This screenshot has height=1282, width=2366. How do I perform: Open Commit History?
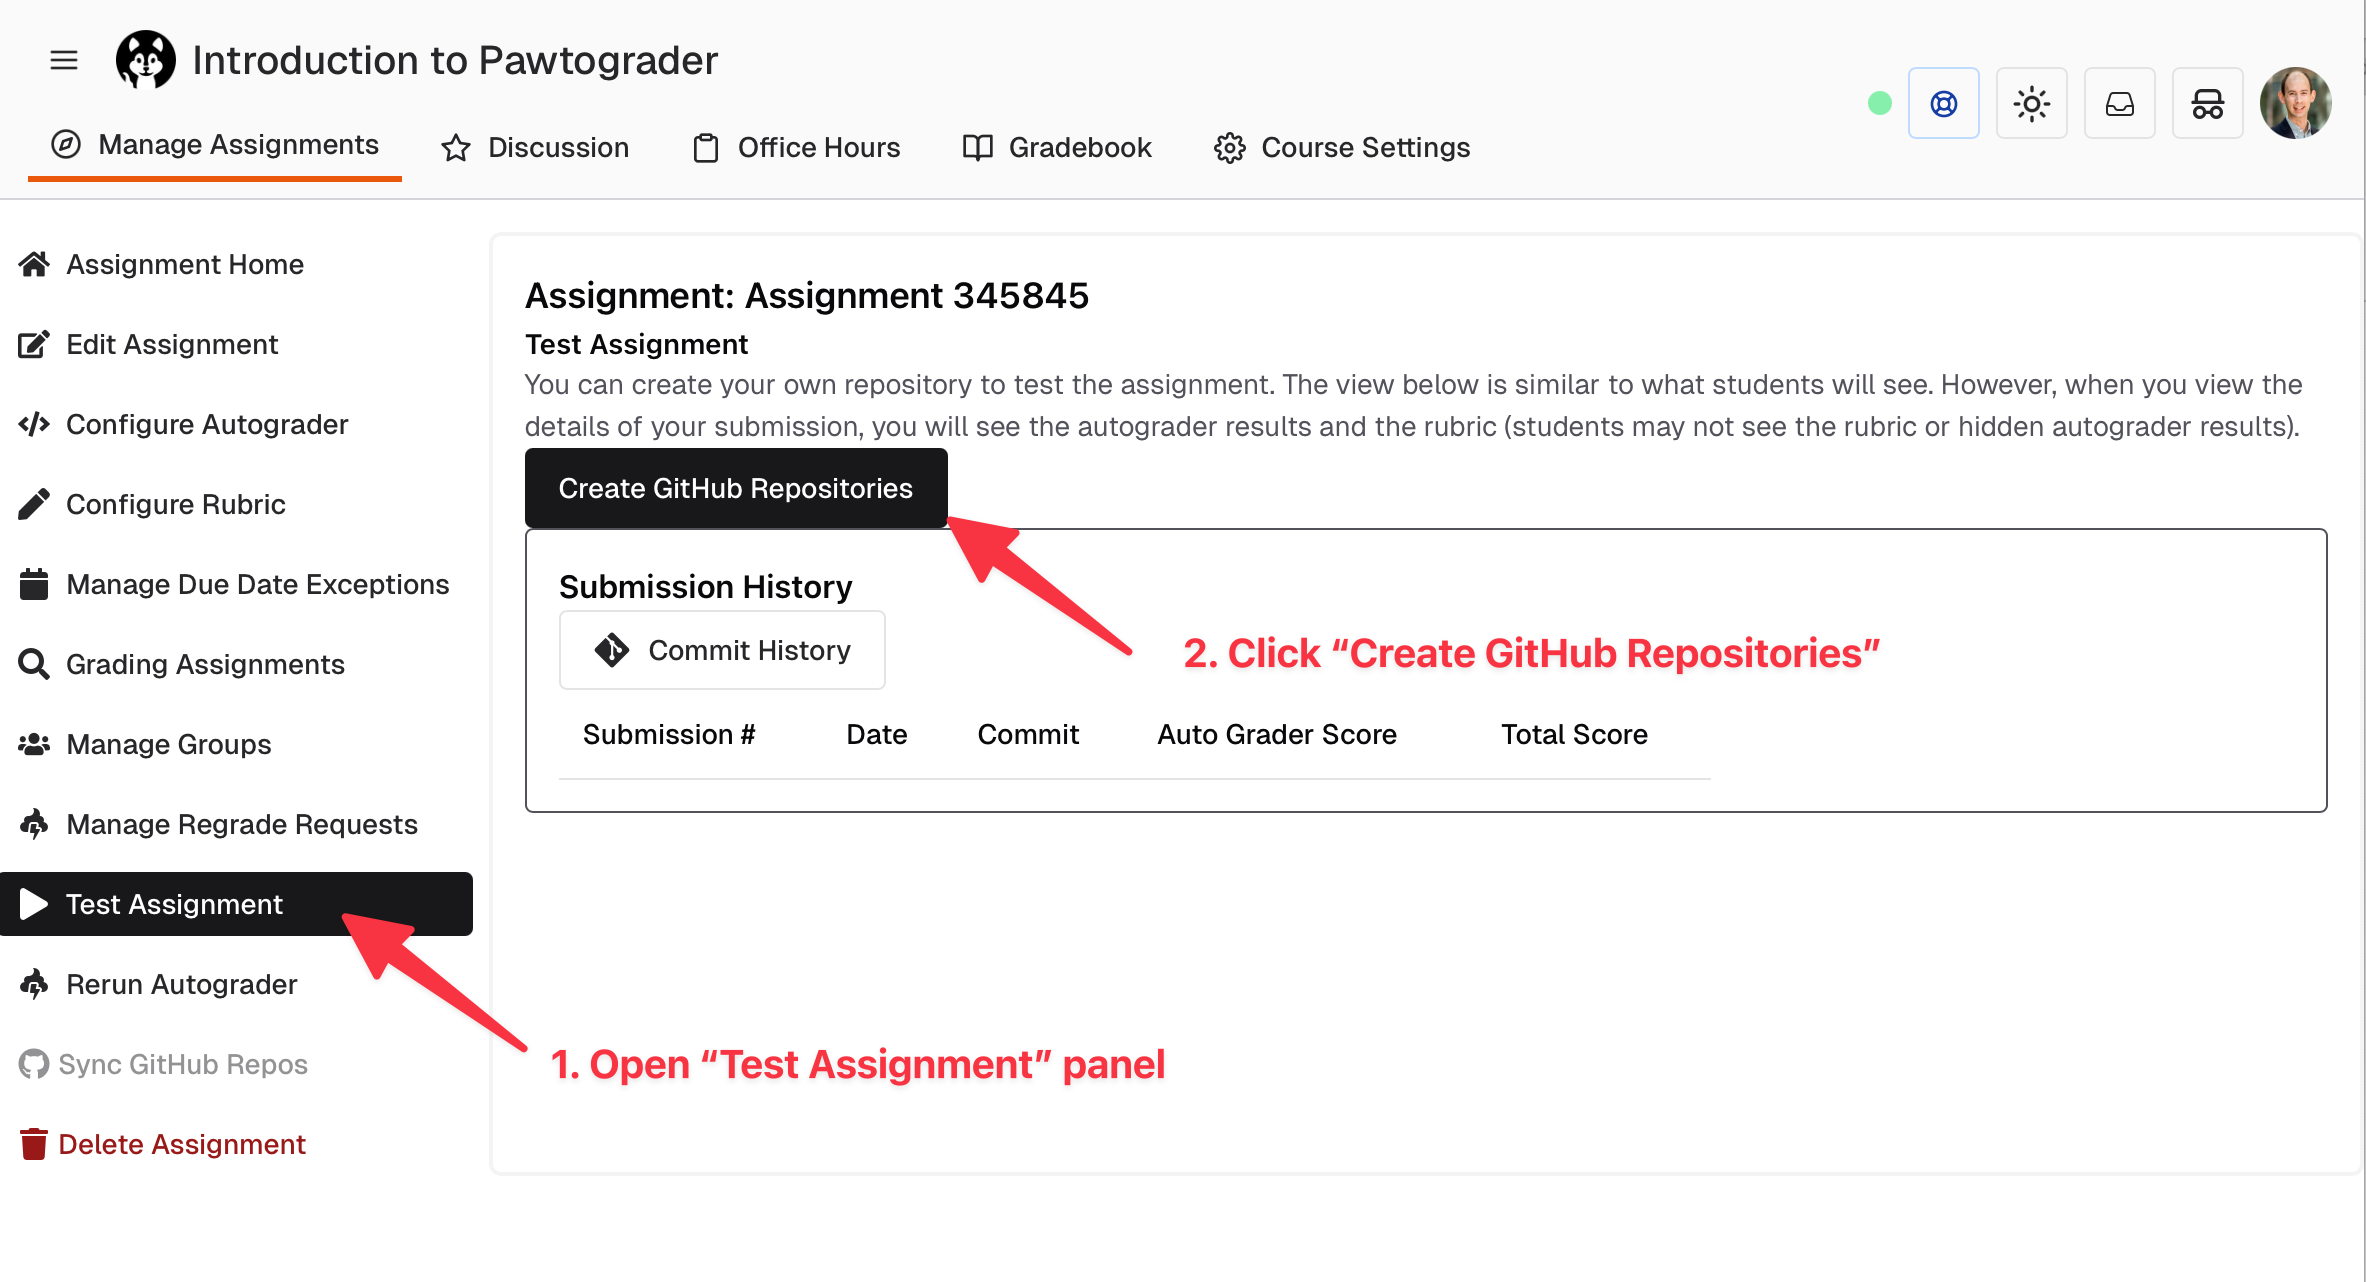click(722, 650)
